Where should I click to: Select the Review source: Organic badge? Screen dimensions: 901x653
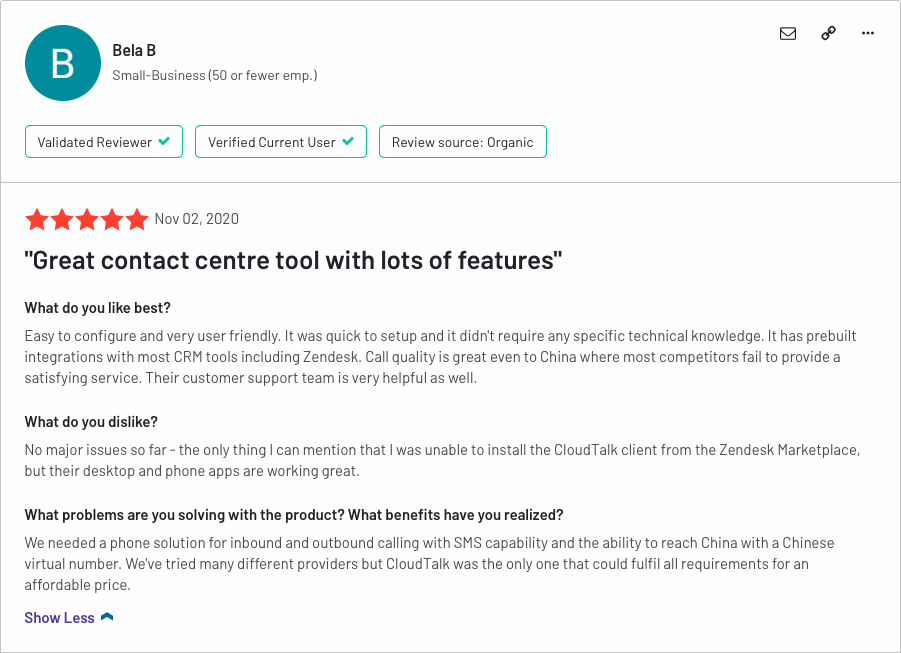[x=463, y=141]
